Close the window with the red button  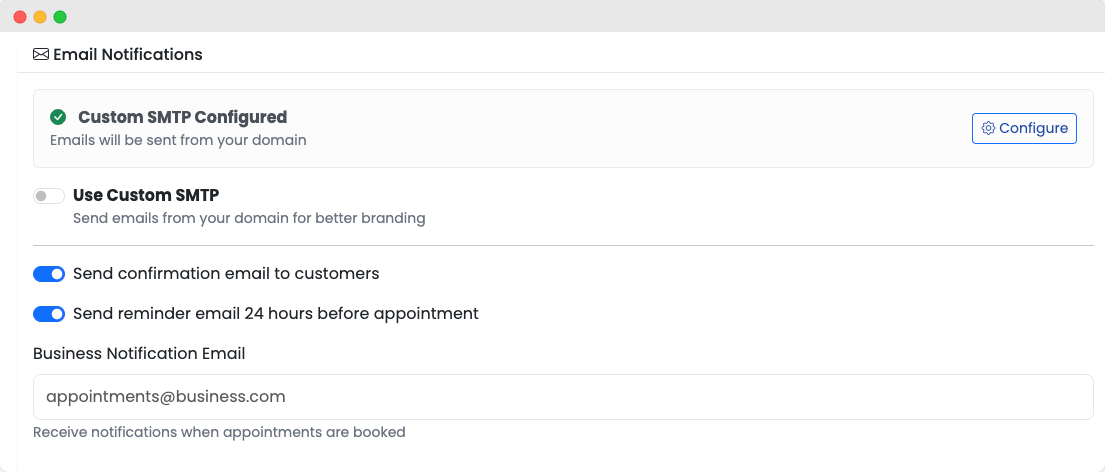20,17
